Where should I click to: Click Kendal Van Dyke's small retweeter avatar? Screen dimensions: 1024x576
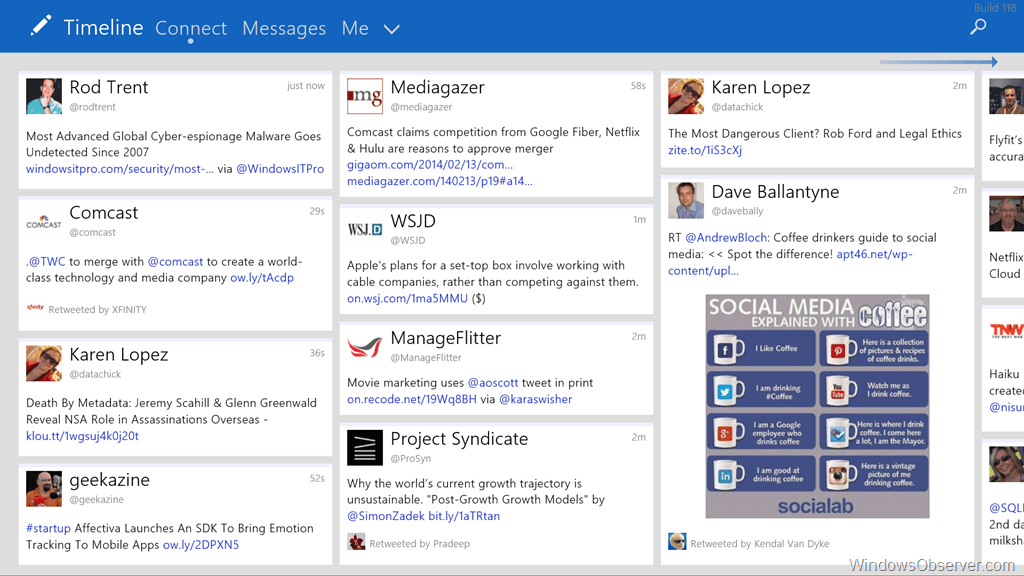pos(677,542)
